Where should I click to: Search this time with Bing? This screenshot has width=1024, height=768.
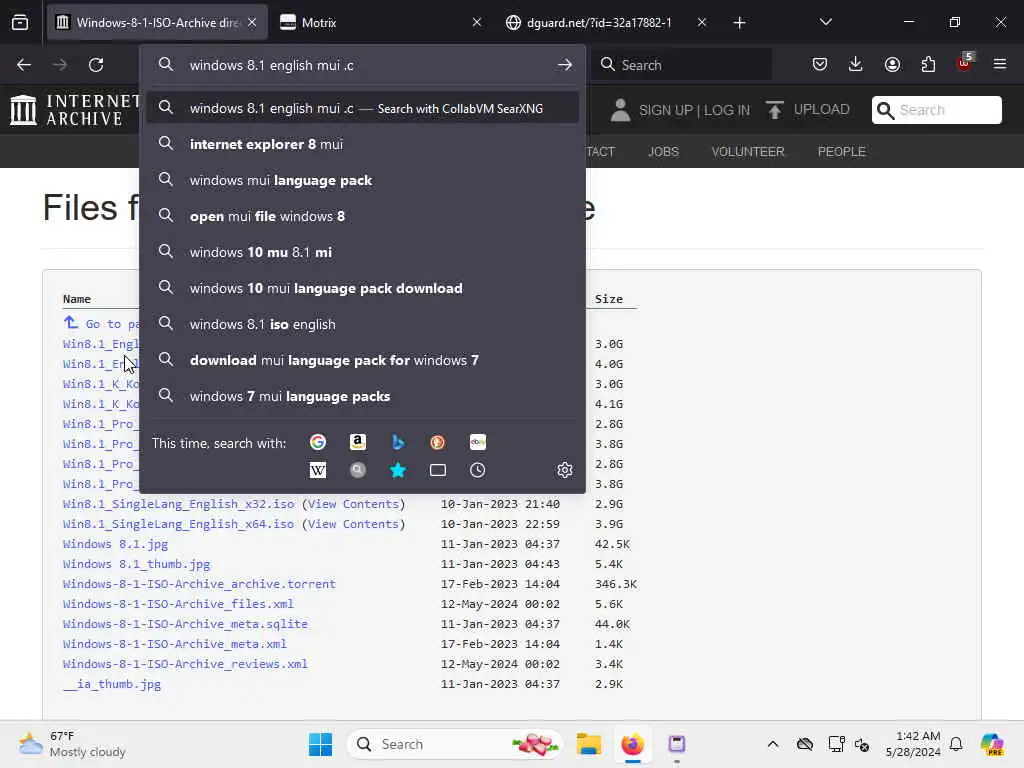pyautogui.click(x=398, y=442)
